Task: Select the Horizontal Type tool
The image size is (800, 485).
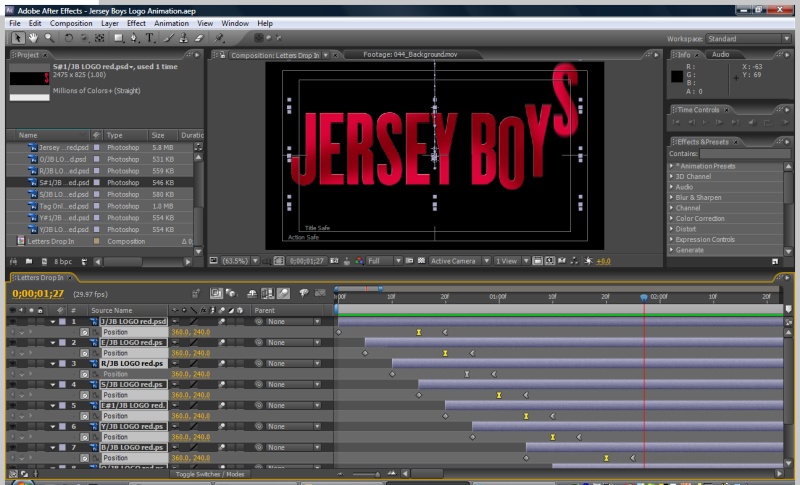Action: pos(151,38)
